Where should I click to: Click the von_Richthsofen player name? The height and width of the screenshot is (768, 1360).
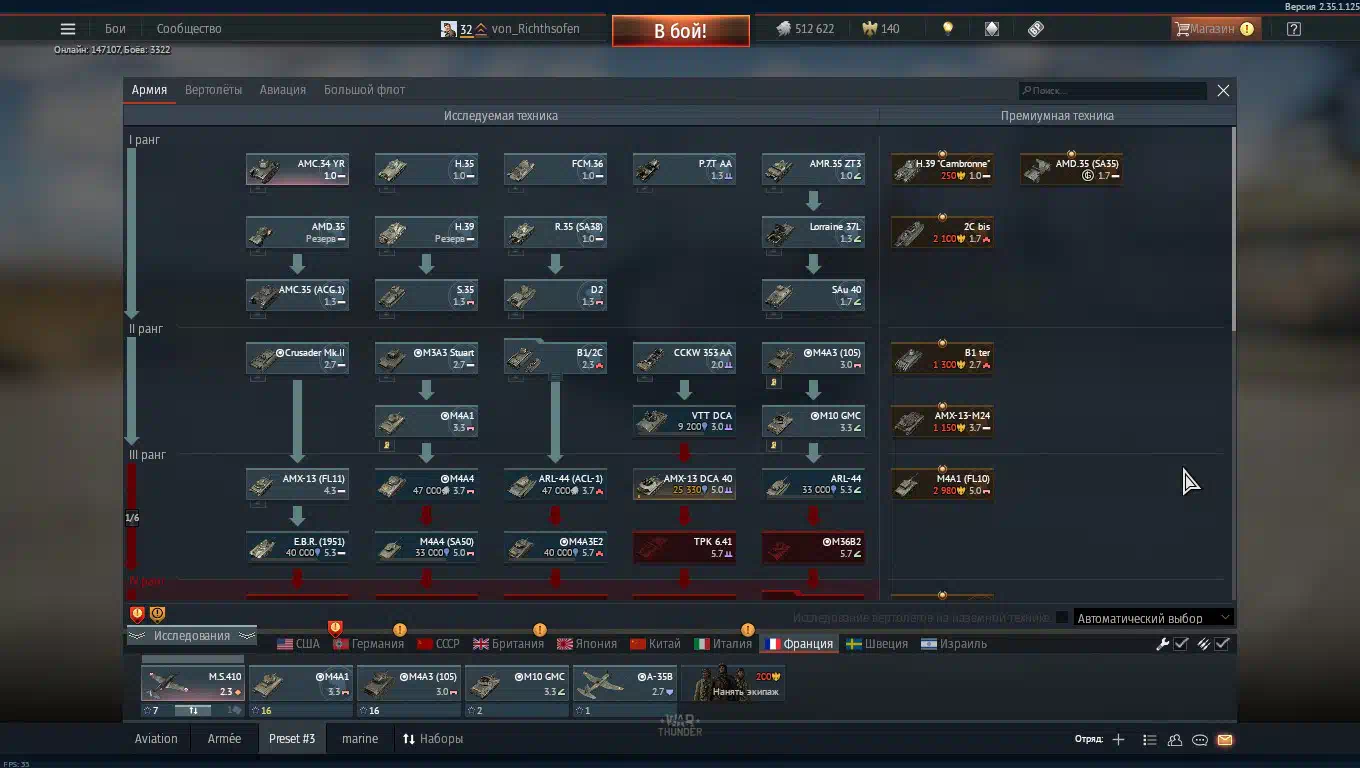pos(535,29)
